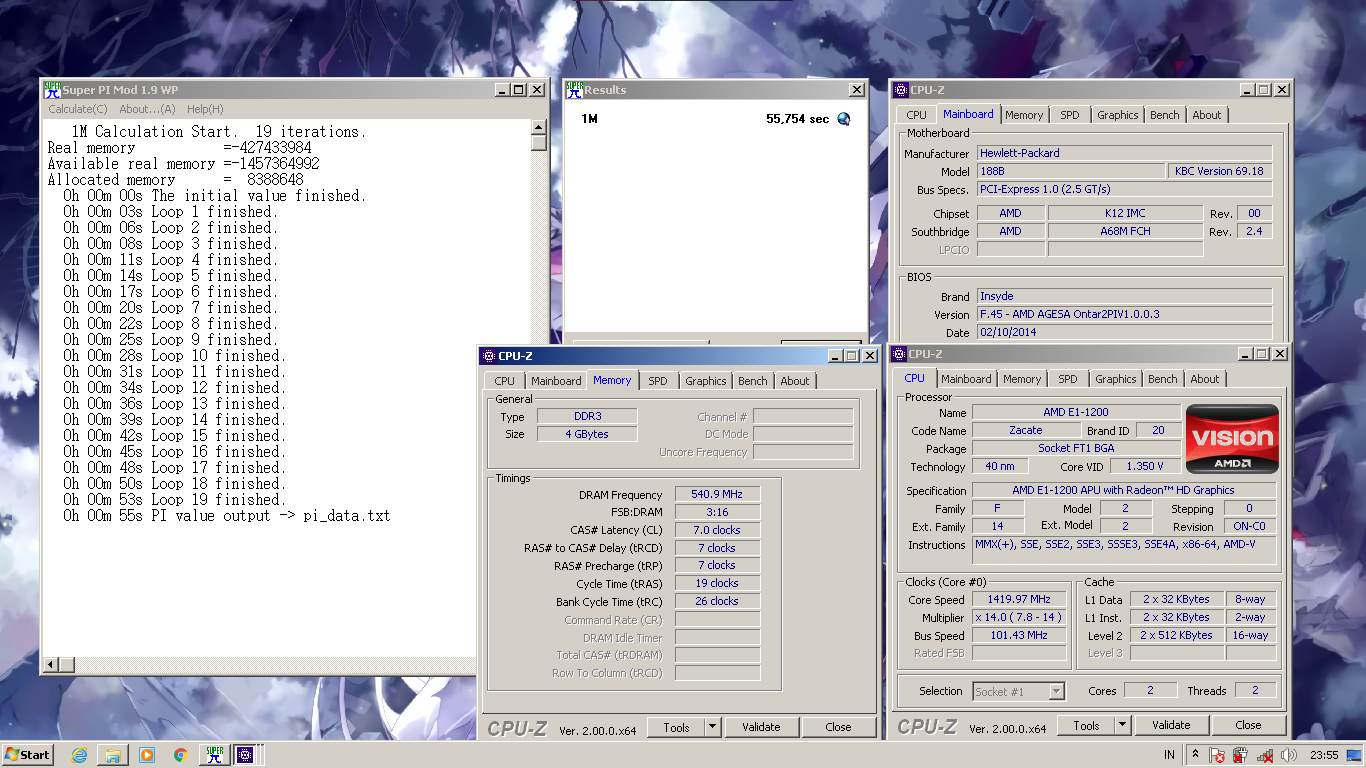Show hidden system tray icons

click(x=1195, y=755)
